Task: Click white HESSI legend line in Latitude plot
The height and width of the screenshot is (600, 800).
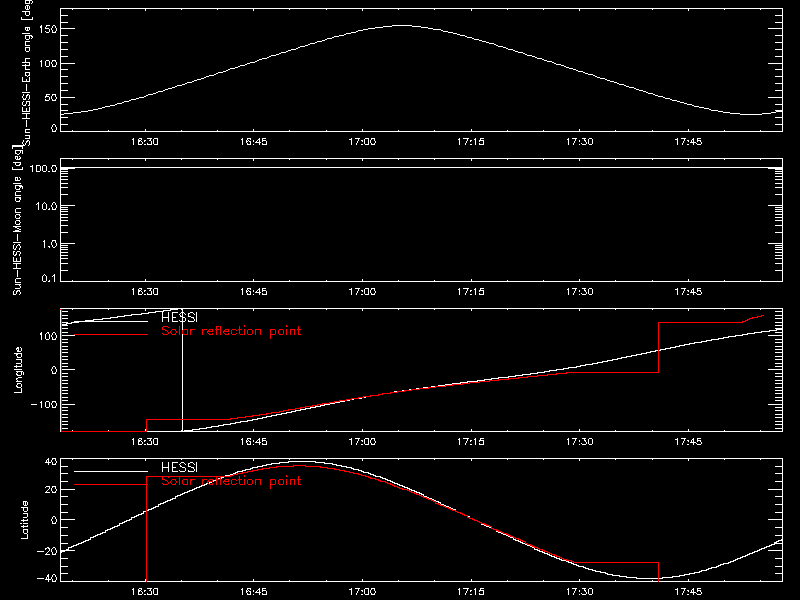Action: 111,471
